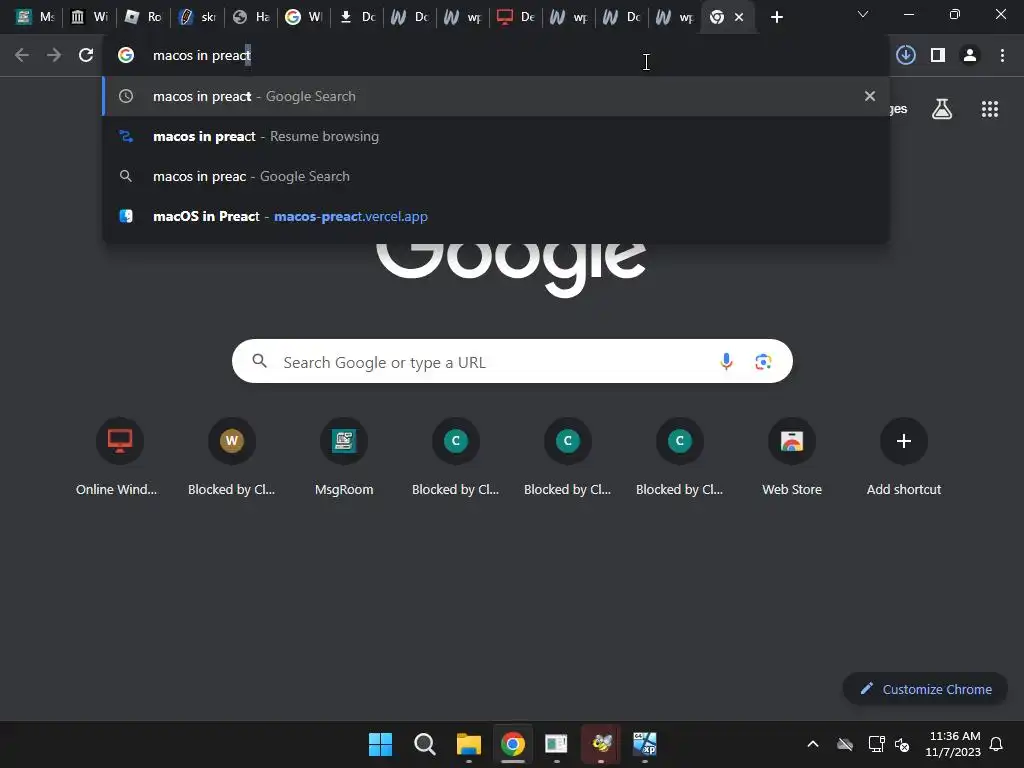
Task: Click the Add shortcut button
Action: (x=904, y=456)
